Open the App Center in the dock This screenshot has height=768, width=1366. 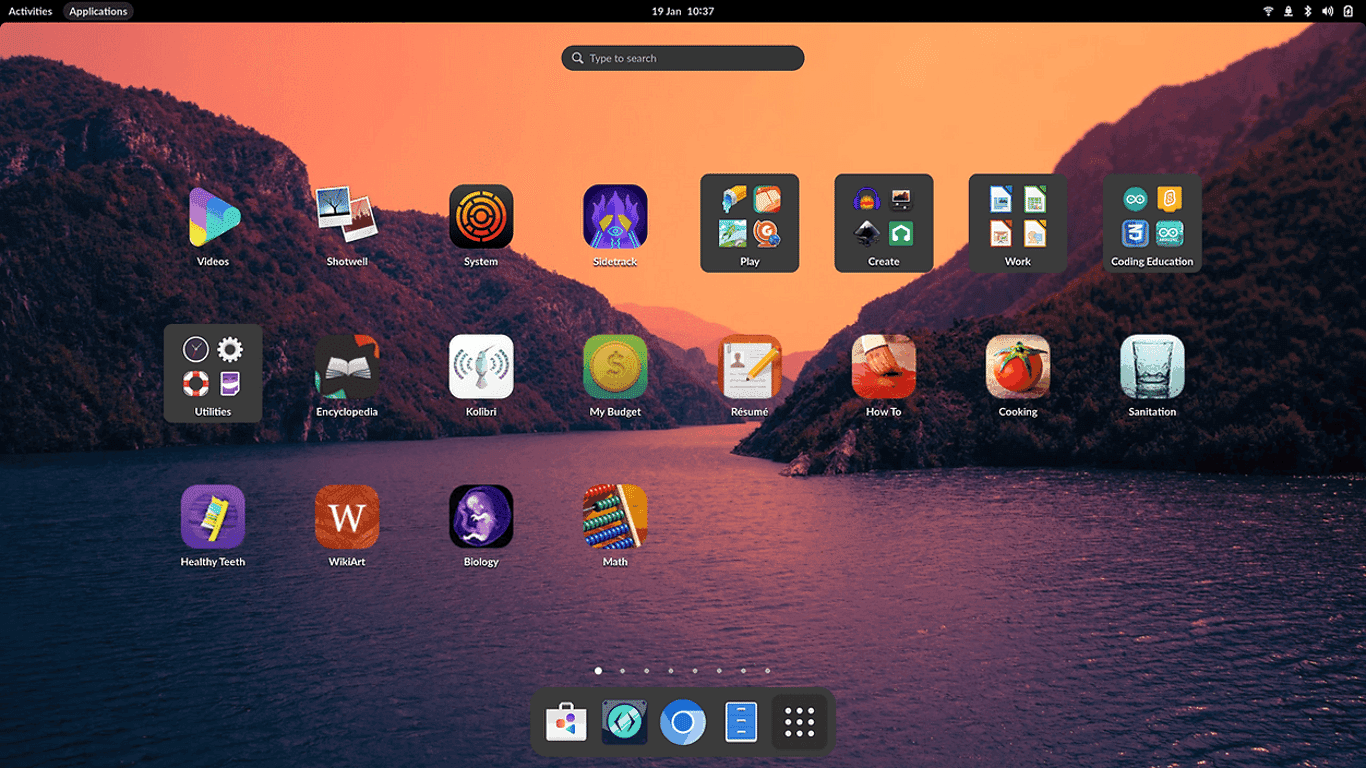566,721
